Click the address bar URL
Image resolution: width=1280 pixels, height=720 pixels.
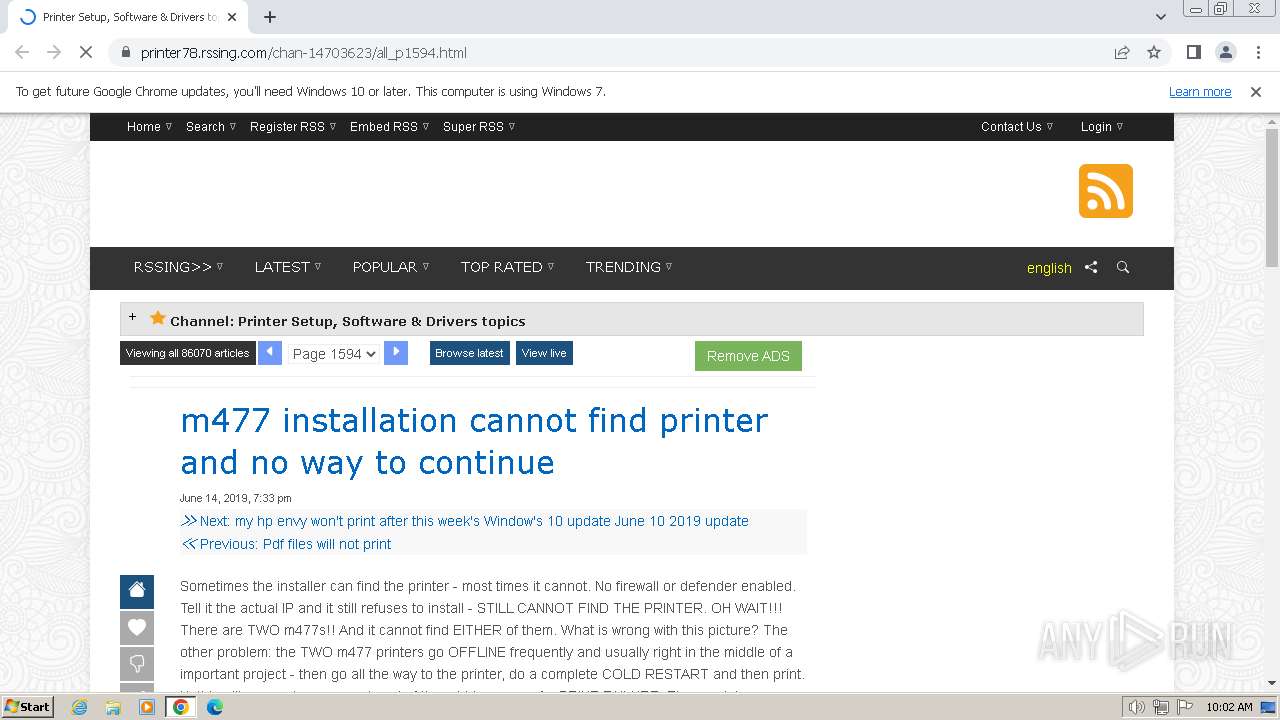pos(304,53)
